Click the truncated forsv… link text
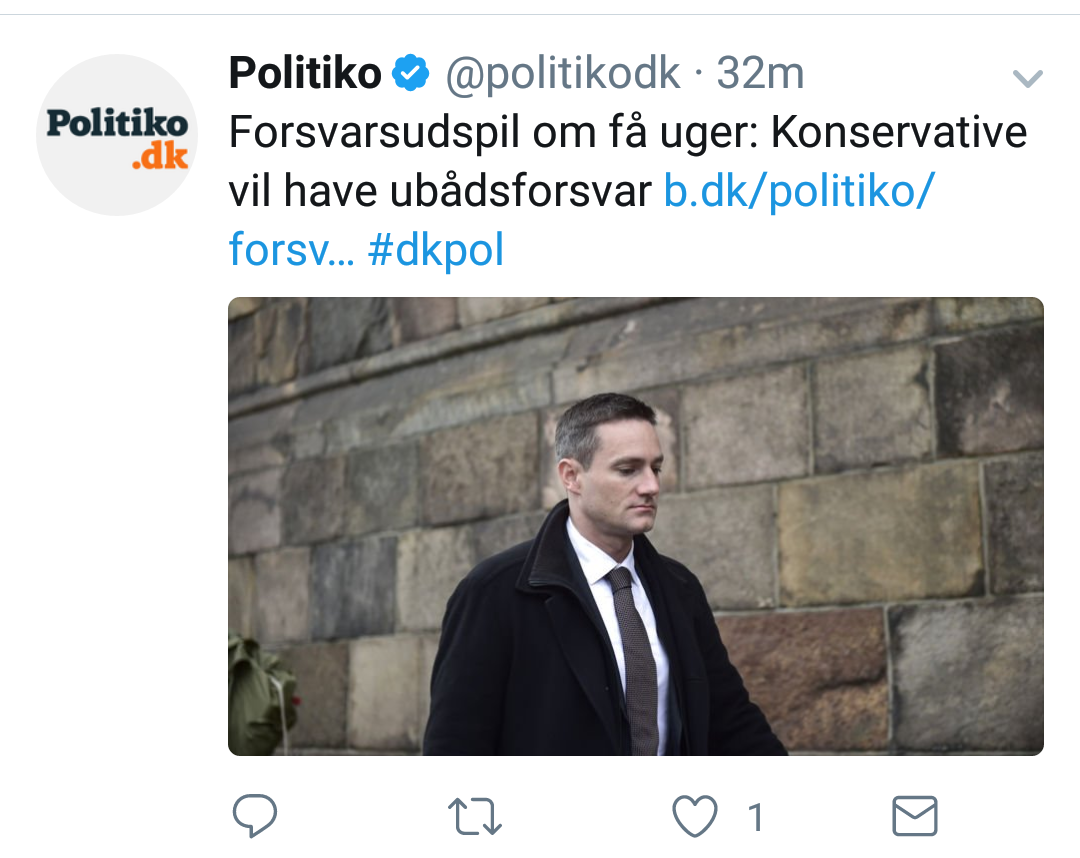The height and width of the screenshot is (858, 1080). click(x=291, y=250)
